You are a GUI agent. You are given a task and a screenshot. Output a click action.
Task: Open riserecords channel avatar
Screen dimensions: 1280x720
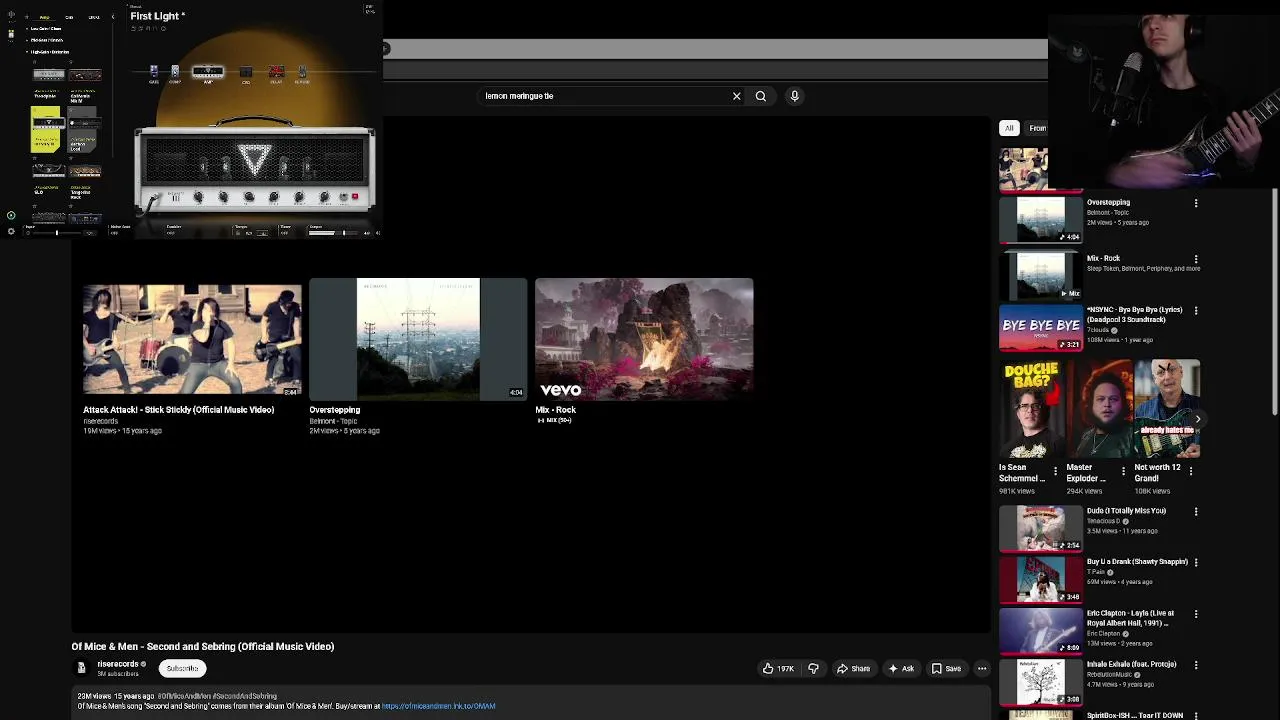click(x=81, y=668)
